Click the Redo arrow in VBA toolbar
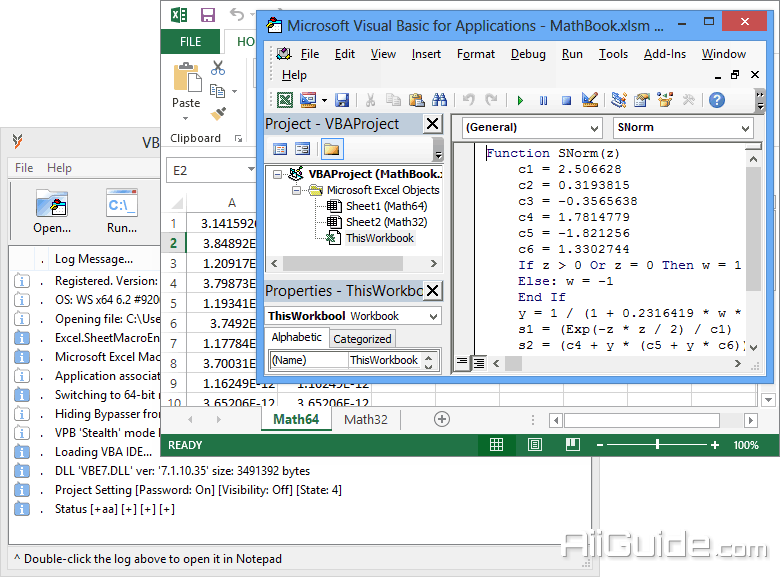This screenshot has height=577, width=780. [491, 100]
